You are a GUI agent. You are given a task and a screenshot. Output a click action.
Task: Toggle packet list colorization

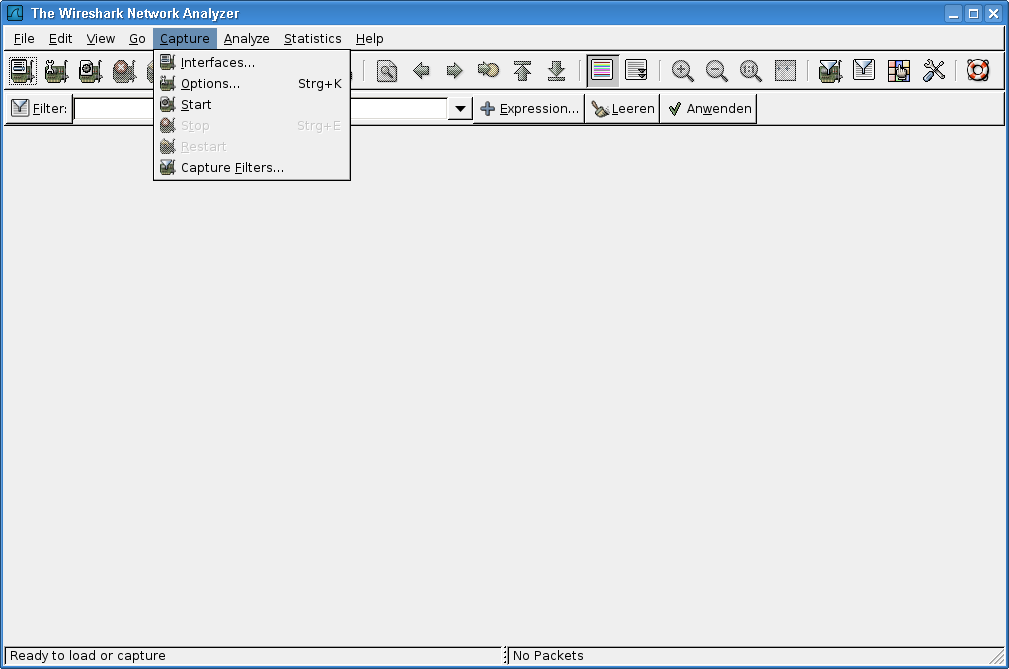[x=602, y=71]
